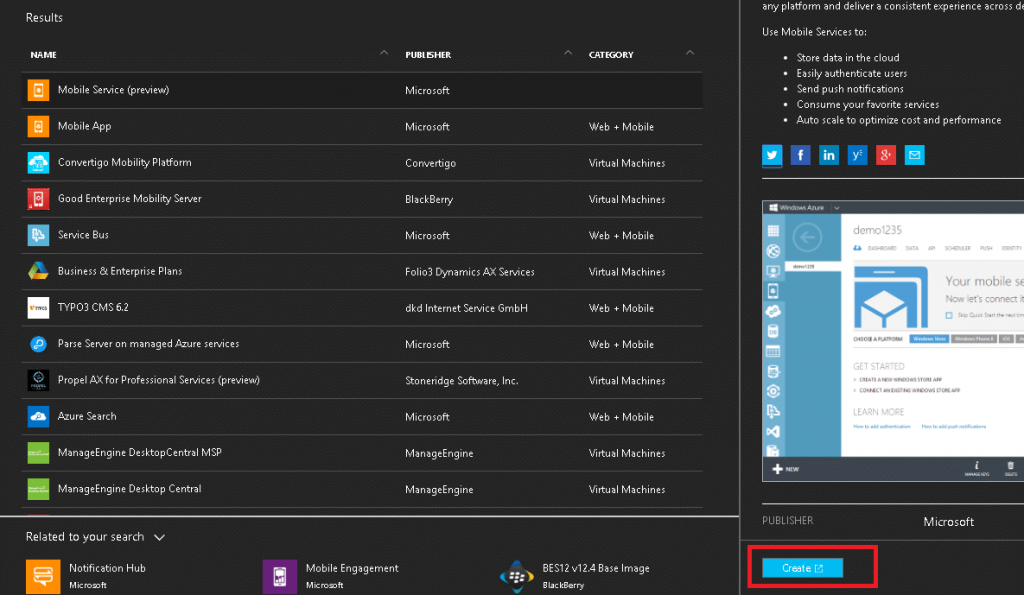The height and width of the screenshot is (595, 1024).
Task: Click the NAME column header
Action: [43, 55]
